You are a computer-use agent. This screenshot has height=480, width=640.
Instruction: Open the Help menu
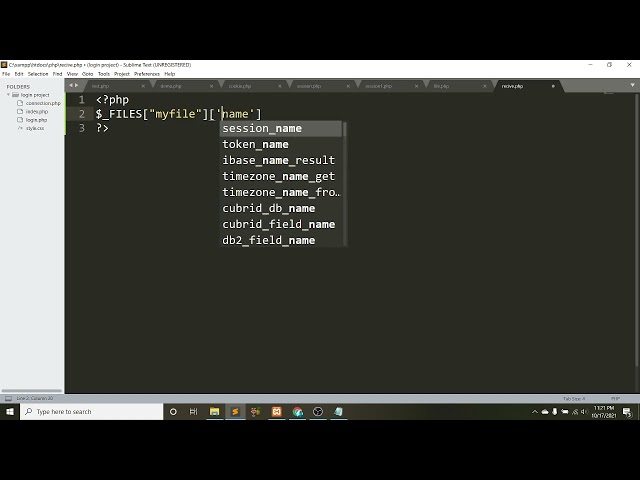pyautogui.click(x=170, y=74)
